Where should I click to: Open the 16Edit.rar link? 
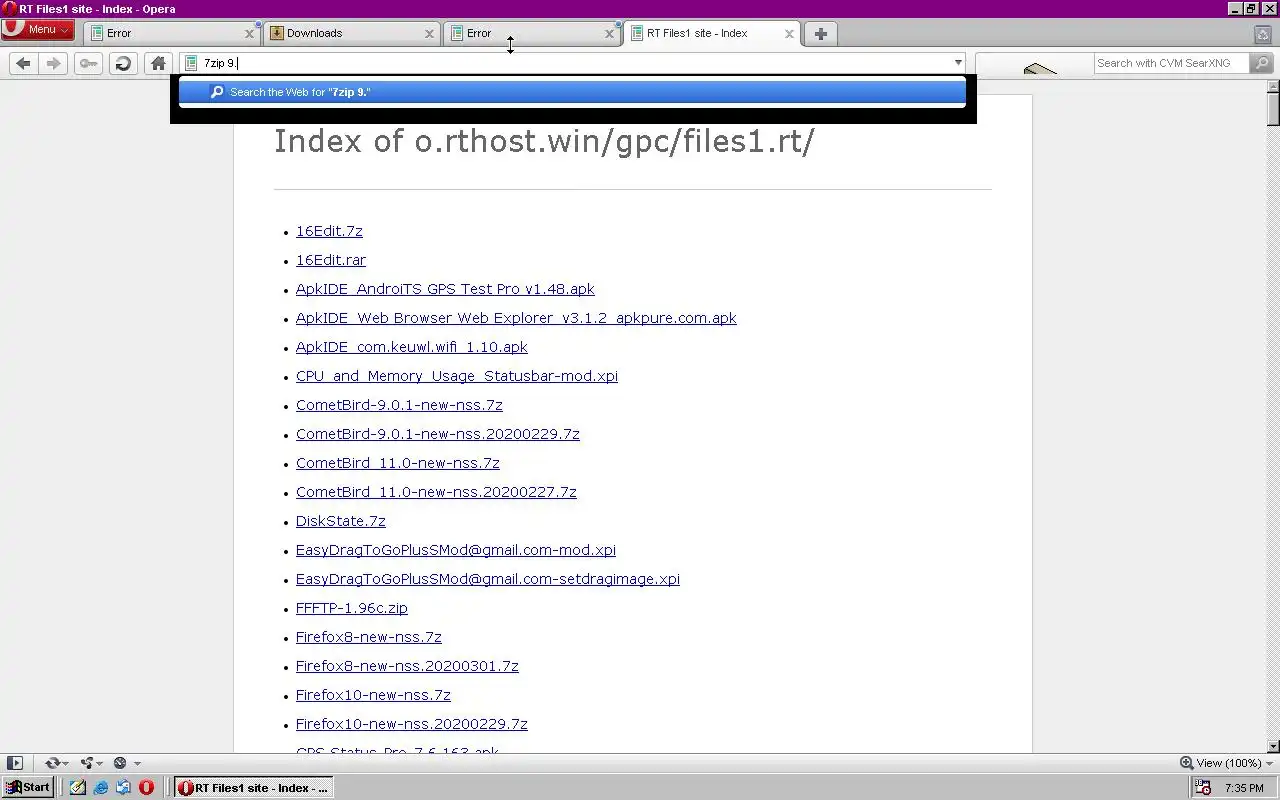click(331, 260)
